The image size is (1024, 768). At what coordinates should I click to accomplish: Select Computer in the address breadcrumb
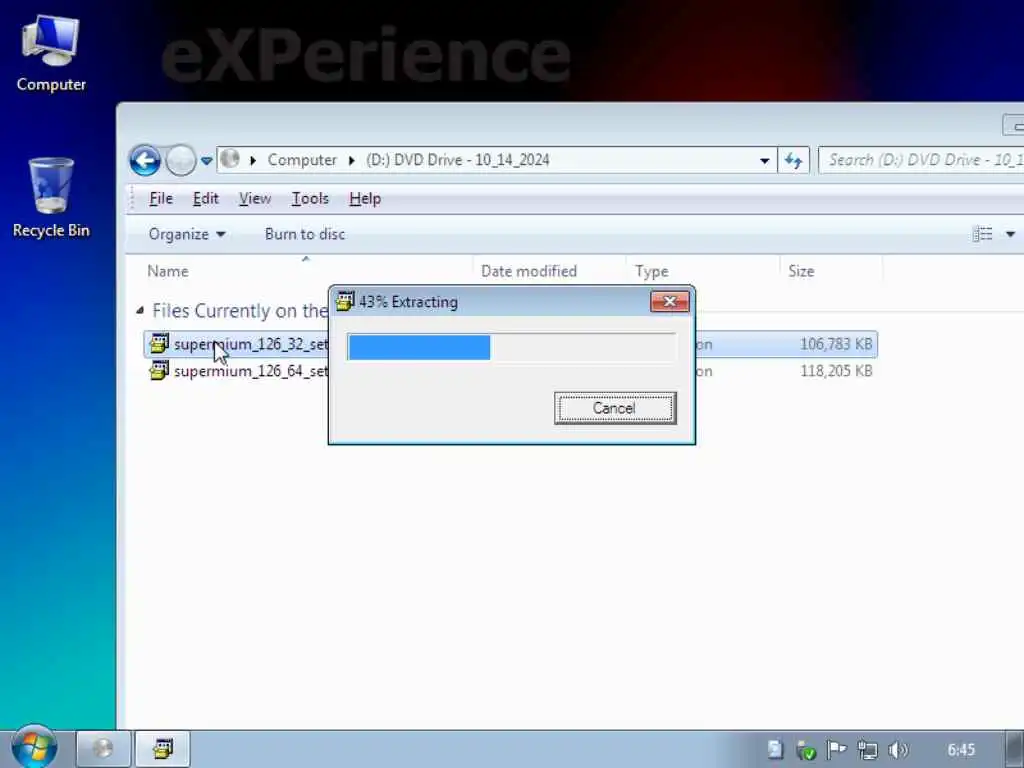point(302,160)
